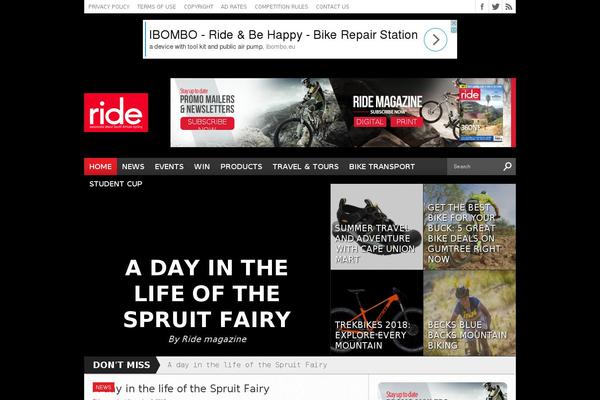
Task: Go to the News menu item
Action: (133, 167)
